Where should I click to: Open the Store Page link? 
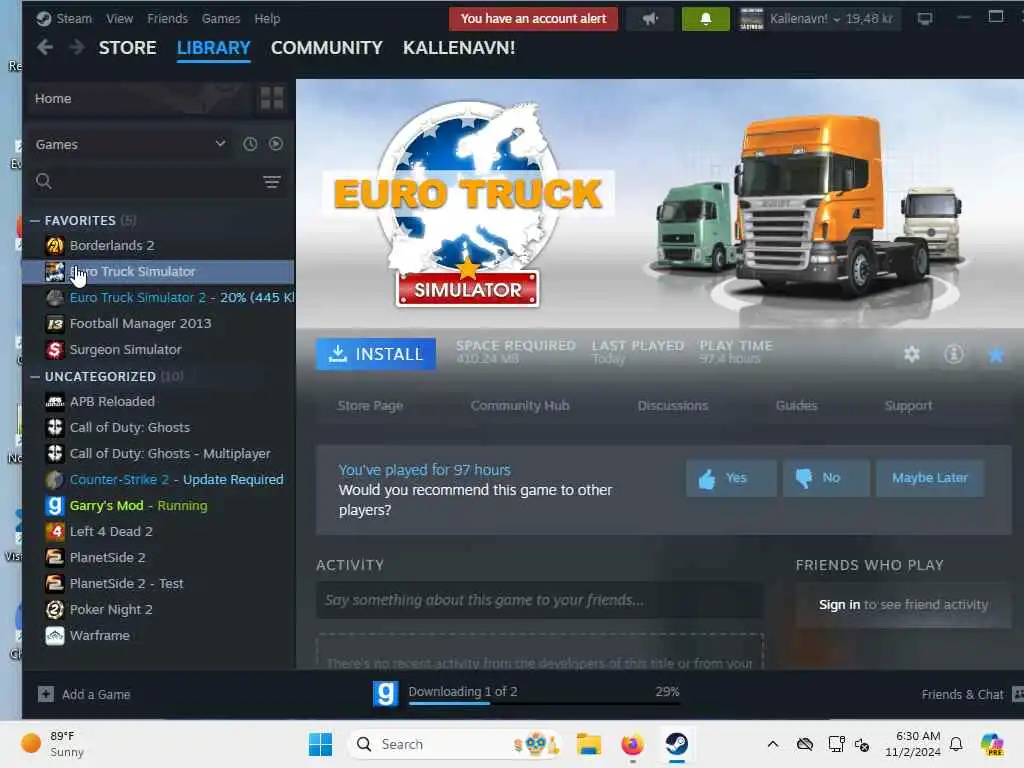[x=370, y=406]
